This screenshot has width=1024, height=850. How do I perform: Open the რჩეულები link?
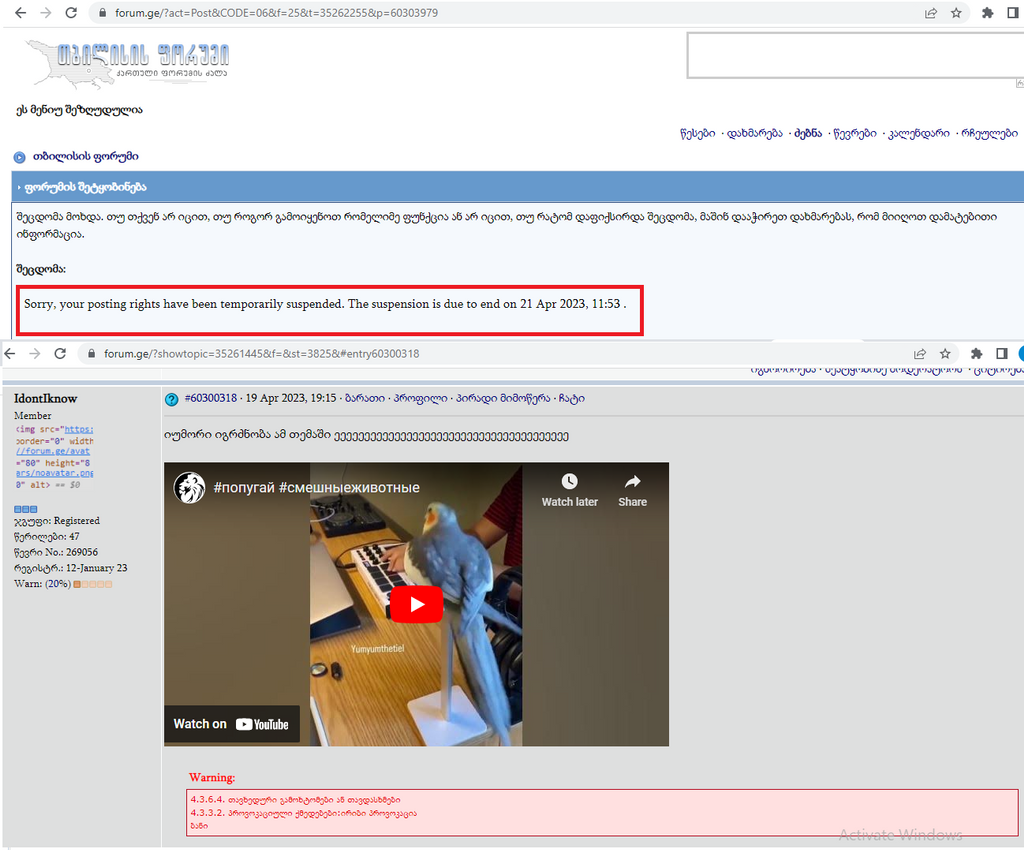(x=989, y=133)
